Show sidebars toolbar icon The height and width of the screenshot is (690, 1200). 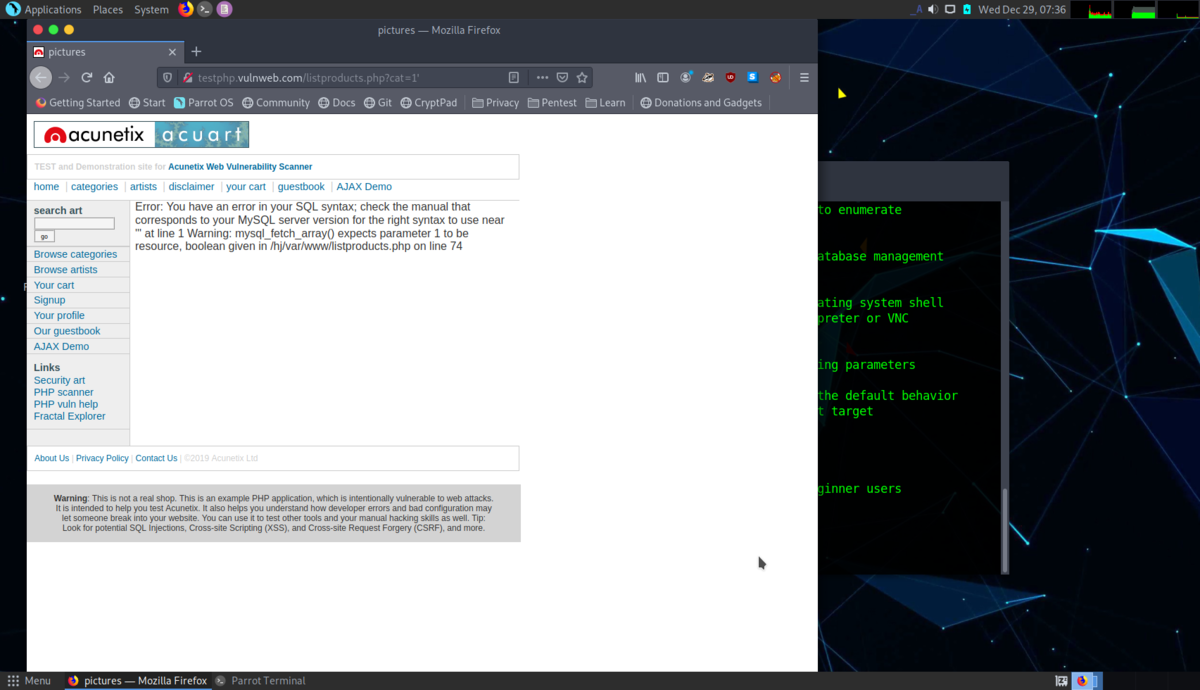coord(662,77)
